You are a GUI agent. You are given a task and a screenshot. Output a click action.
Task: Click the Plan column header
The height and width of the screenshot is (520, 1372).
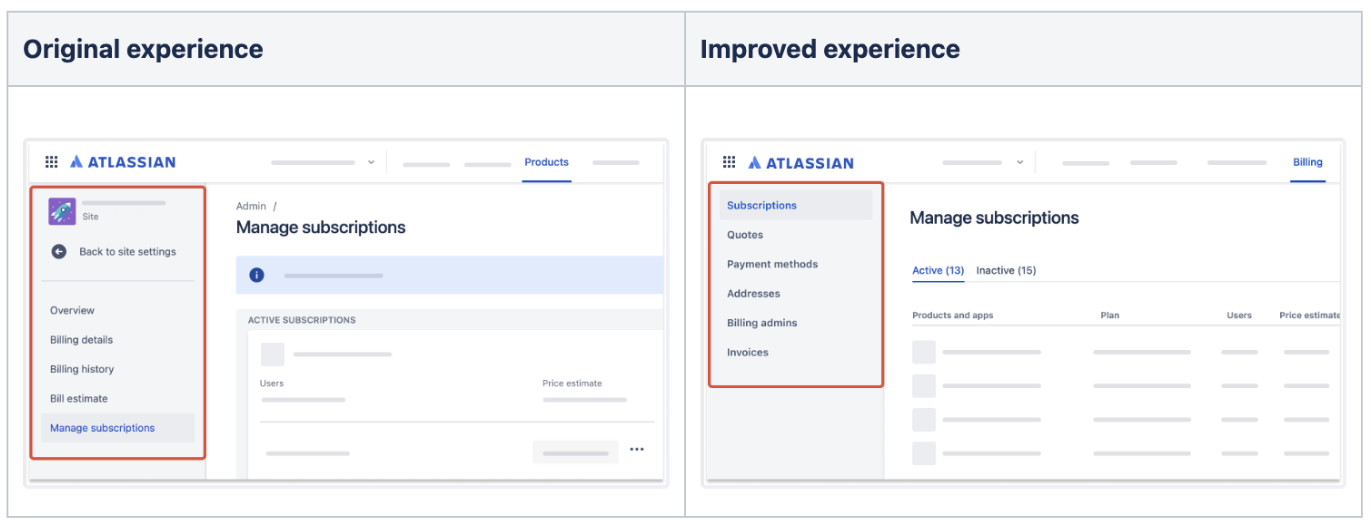[1110, 315]
